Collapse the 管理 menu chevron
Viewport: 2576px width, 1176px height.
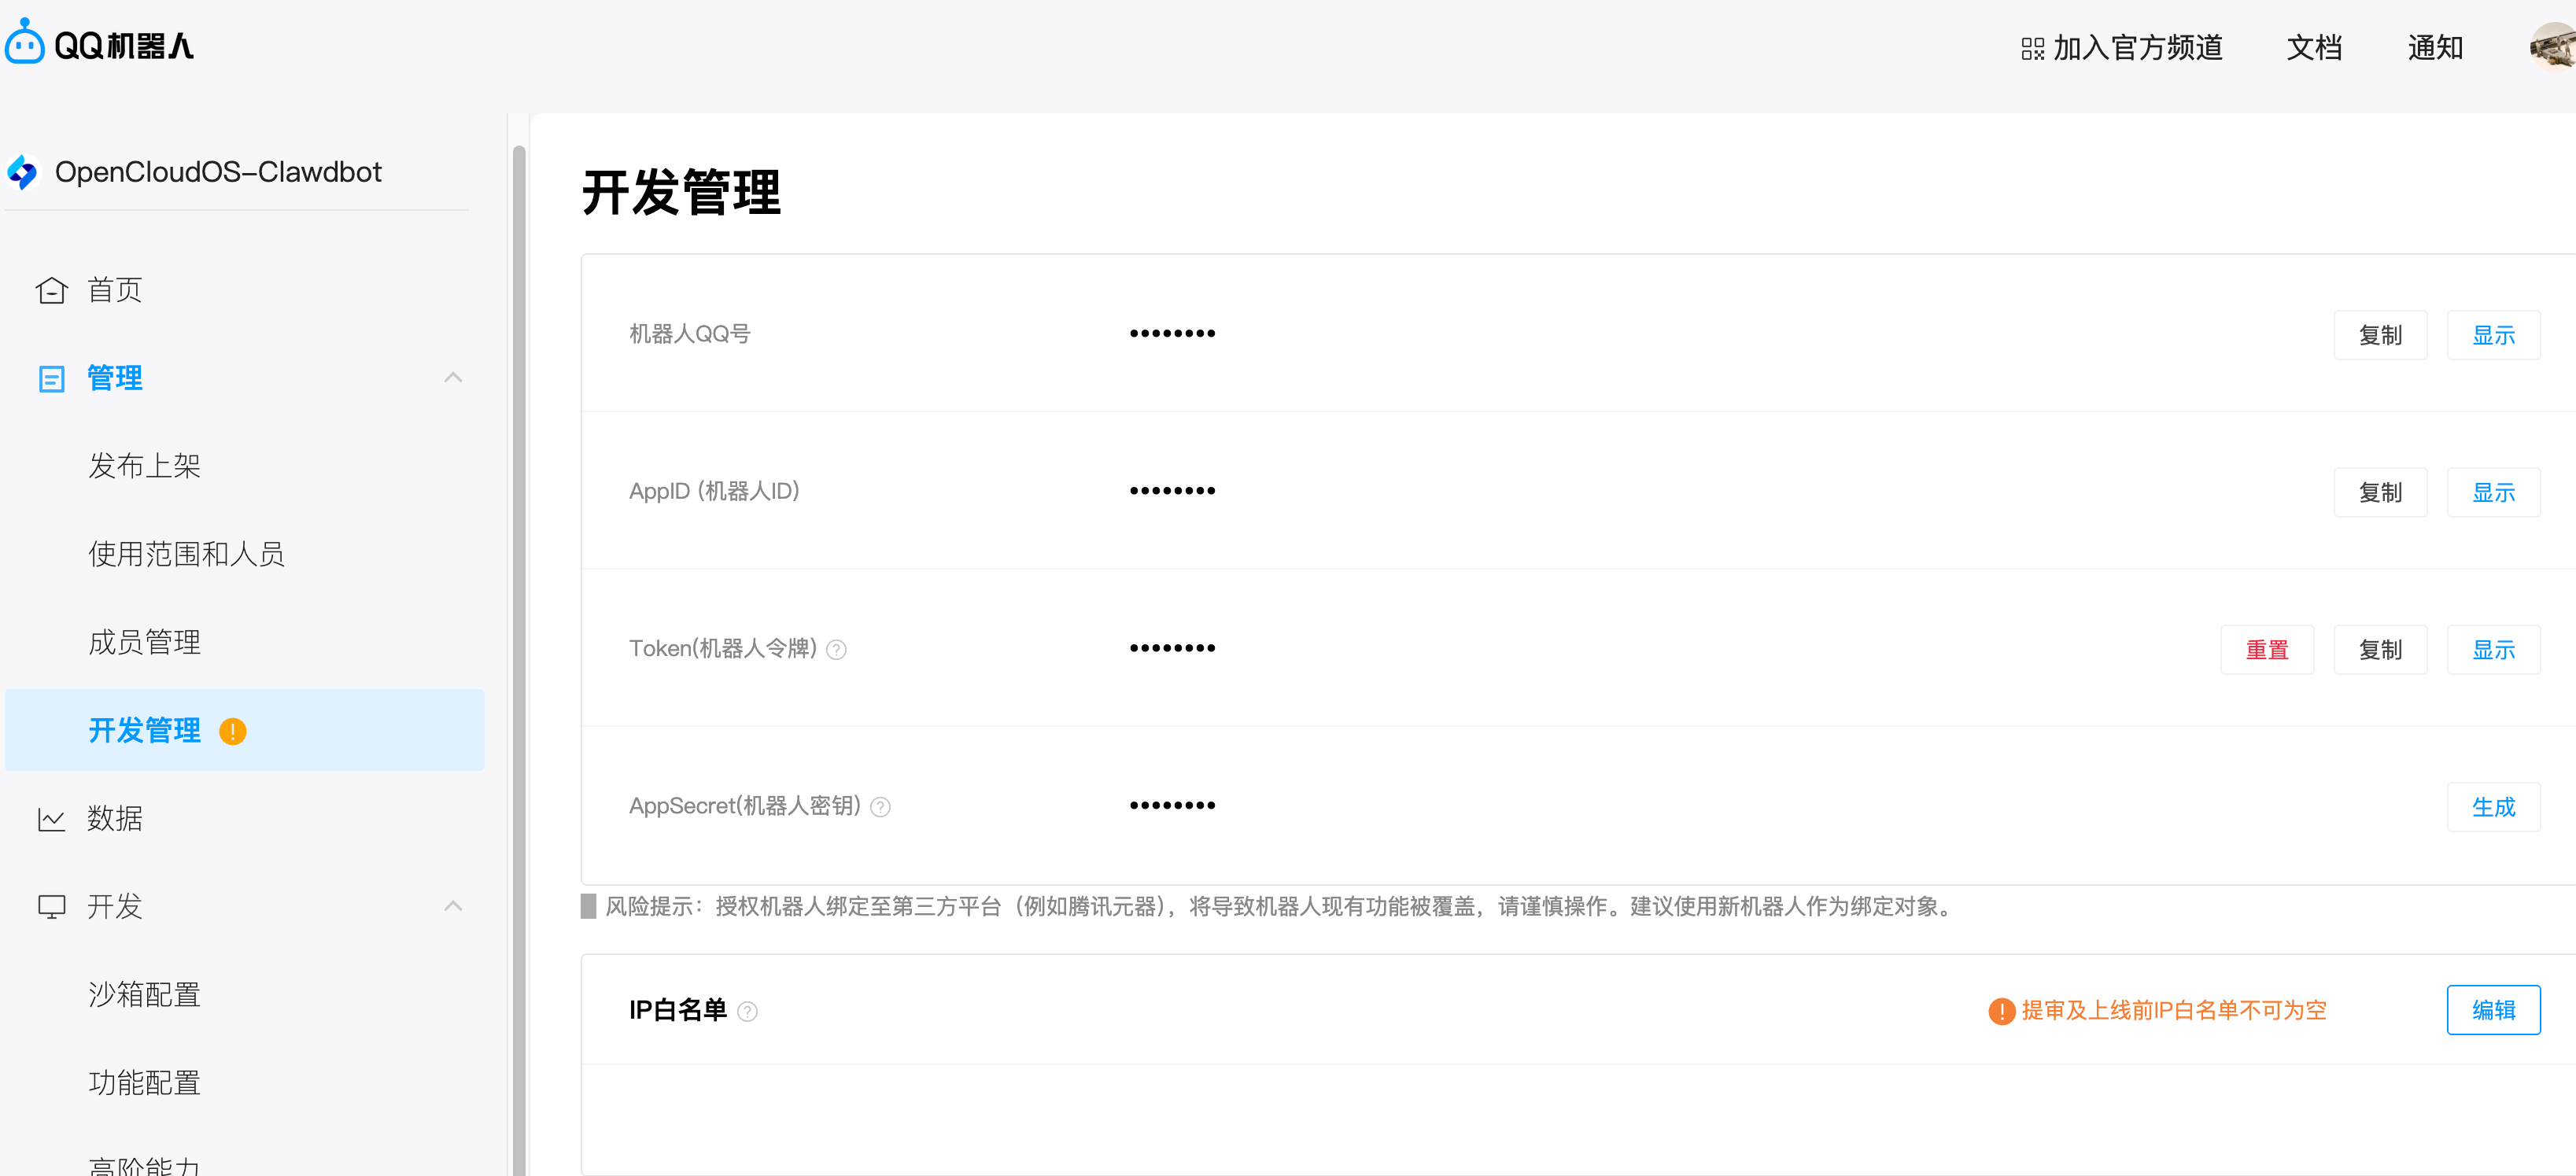(x=453, y=377)
